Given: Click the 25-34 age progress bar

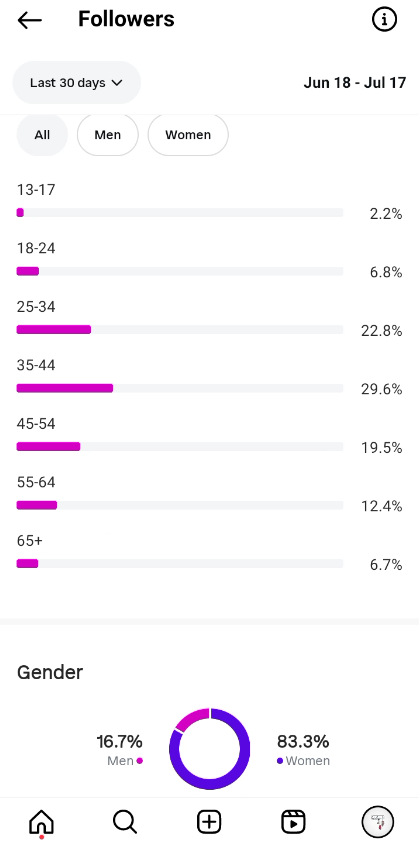Looking at the screenshot, I should tap(179, 329).
